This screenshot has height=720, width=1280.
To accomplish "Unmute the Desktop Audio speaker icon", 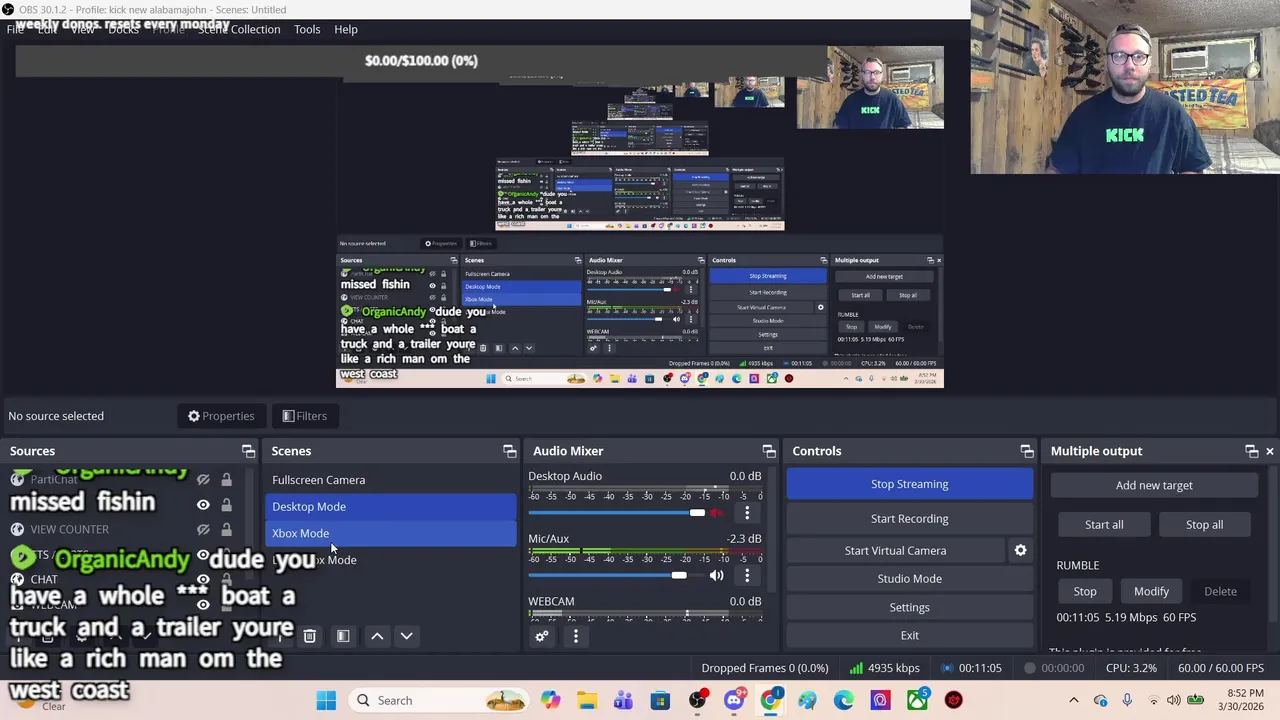I will (x=716, y=513).
